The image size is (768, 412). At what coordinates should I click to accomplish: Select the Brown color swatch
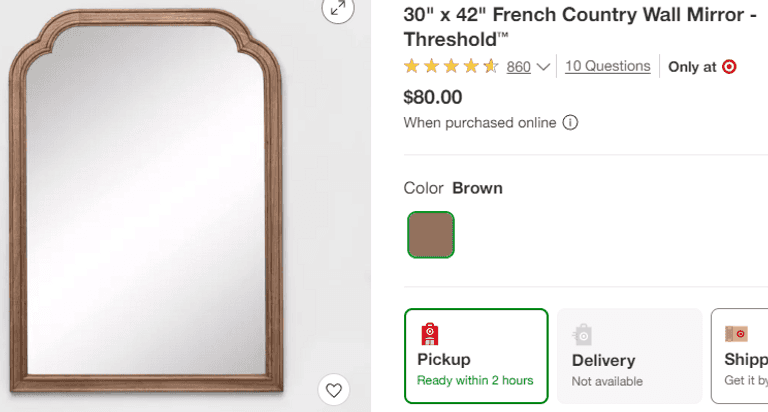pos(431,235)
